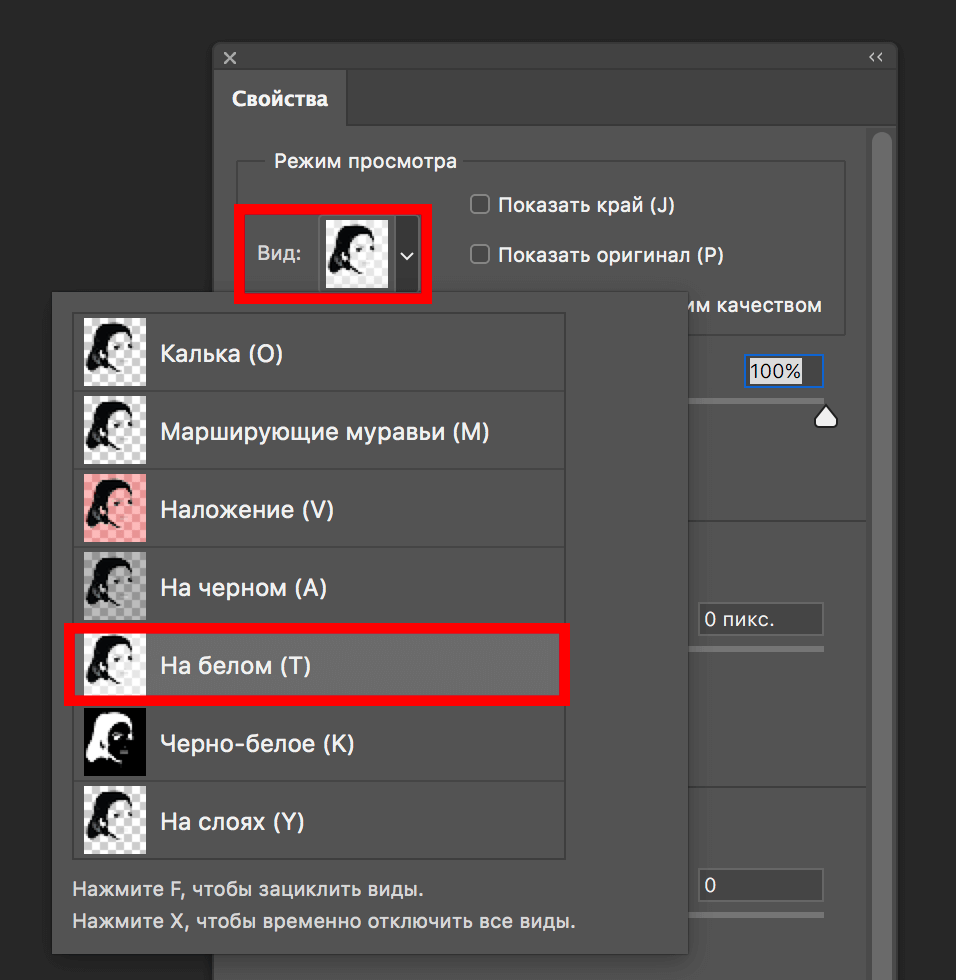
Task: Click the 100% value input field
Action: [783, 371]
